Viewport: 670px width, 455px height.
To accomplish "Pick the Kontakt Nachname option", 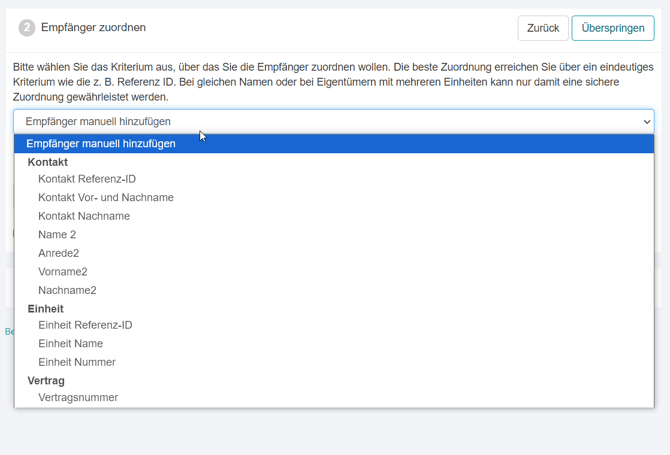I will pos(84,216).
